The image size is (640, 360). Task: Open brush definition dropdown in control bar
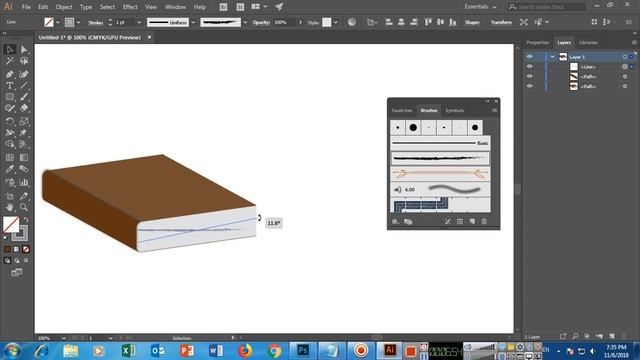(245, 22)
